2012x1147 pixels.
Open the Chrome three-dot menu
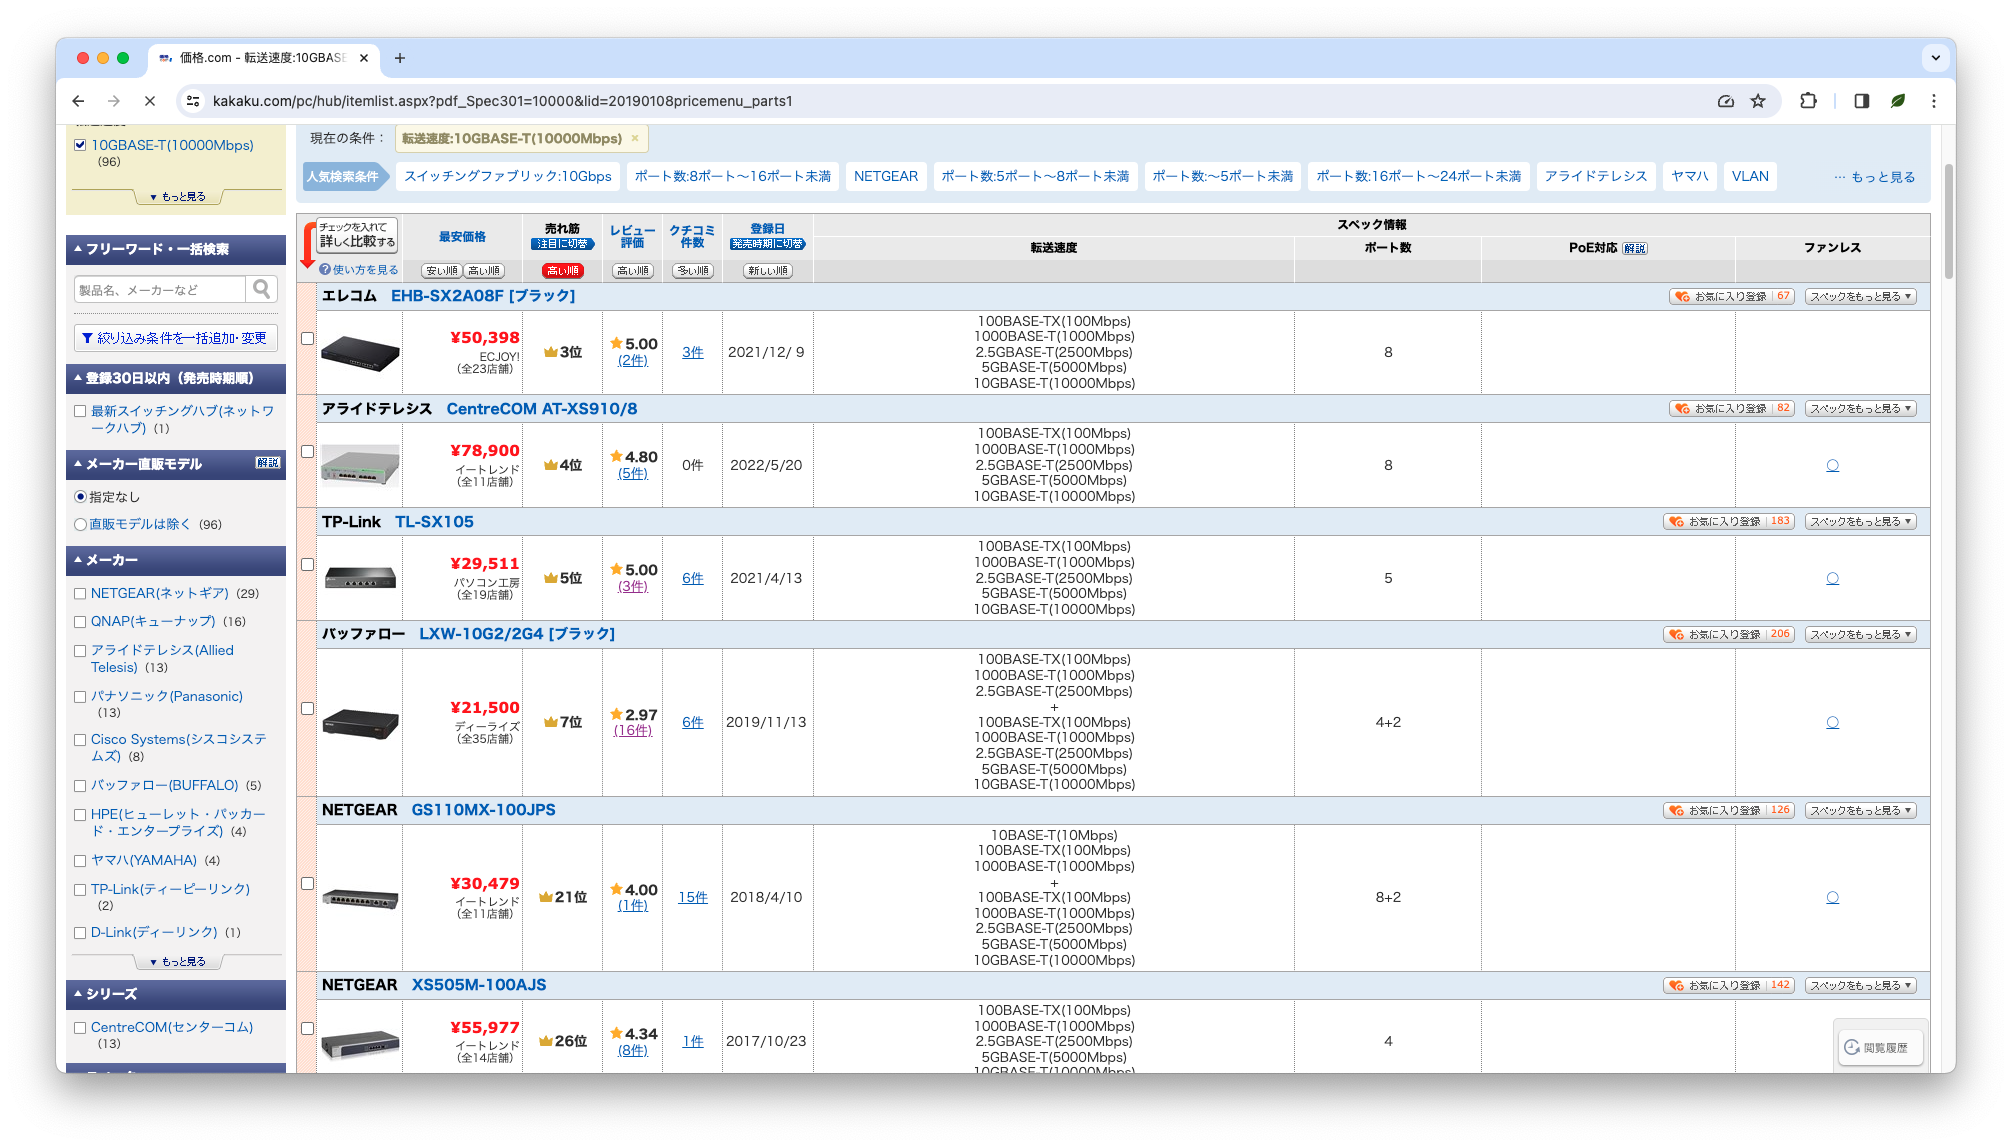1934,101
